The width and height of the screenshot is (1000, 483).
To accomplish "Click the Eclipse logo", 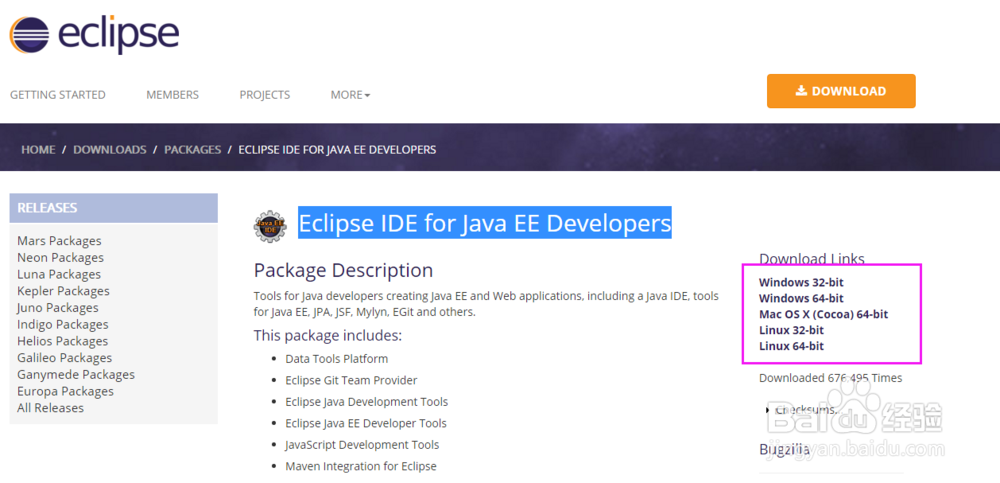I will pyautogui.click(x=94, y=34).
